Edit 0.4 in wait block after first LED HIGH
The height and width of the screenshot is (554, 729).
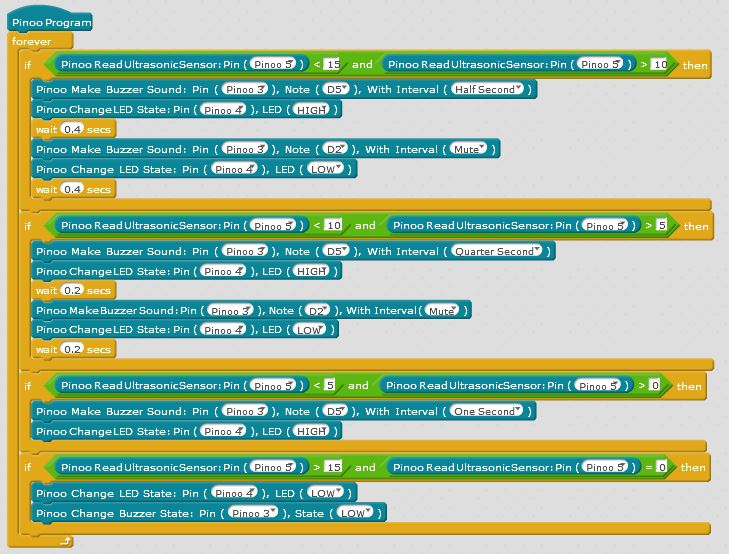(x=73, y=129)
